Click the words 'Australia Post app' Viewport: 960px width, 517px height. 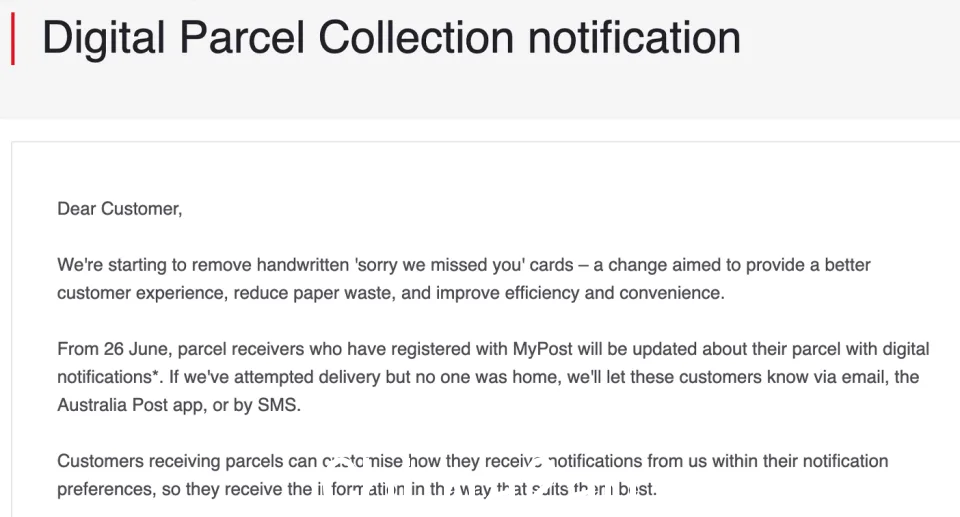[130, 405]
